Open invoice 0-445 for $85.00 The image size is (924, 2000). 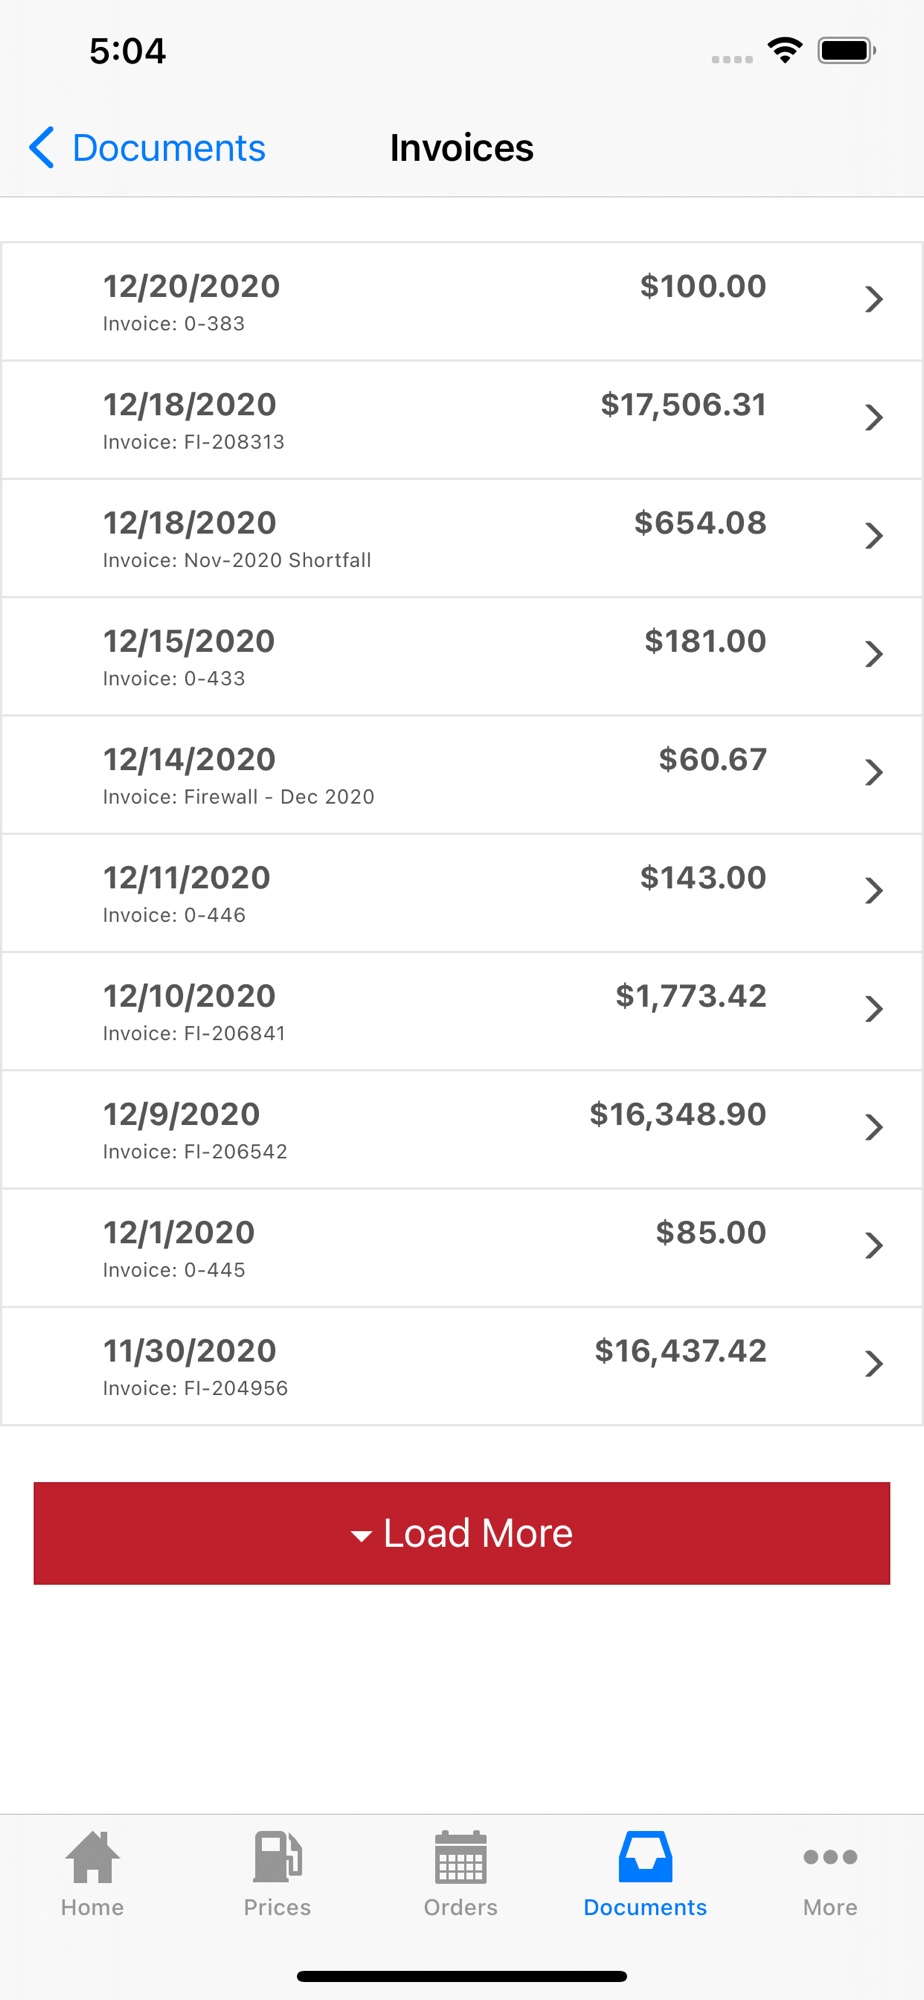click(462, 1248)
